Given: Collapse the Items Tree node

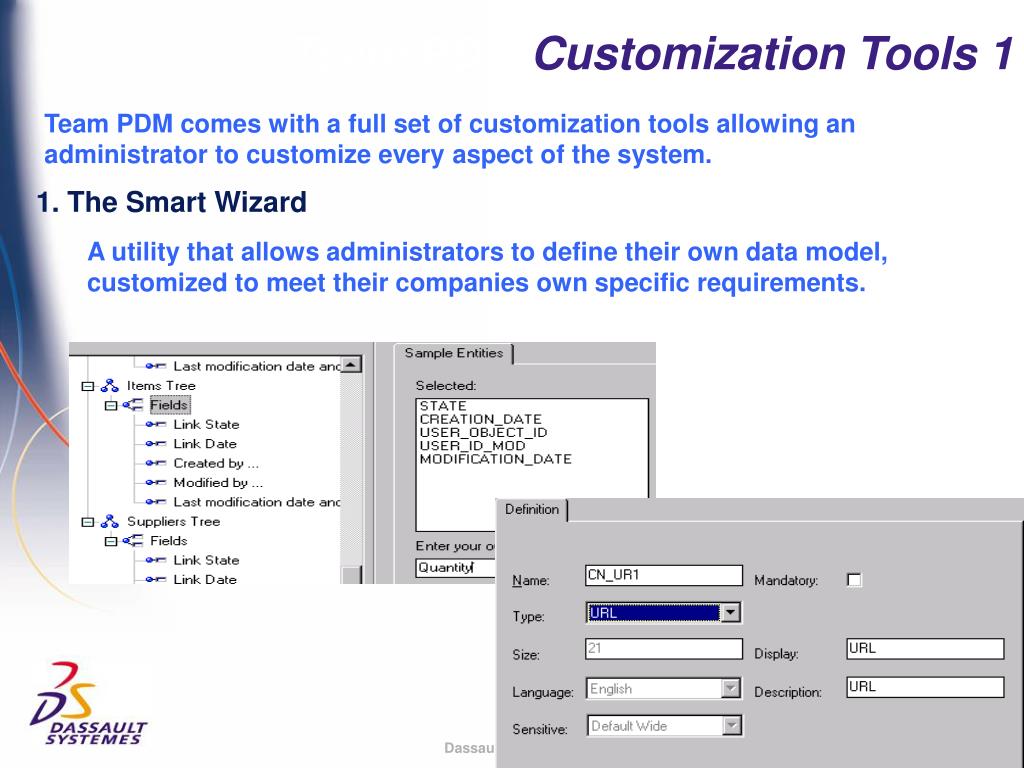Looking at the screenshot, I should click(x=88, y=386).
